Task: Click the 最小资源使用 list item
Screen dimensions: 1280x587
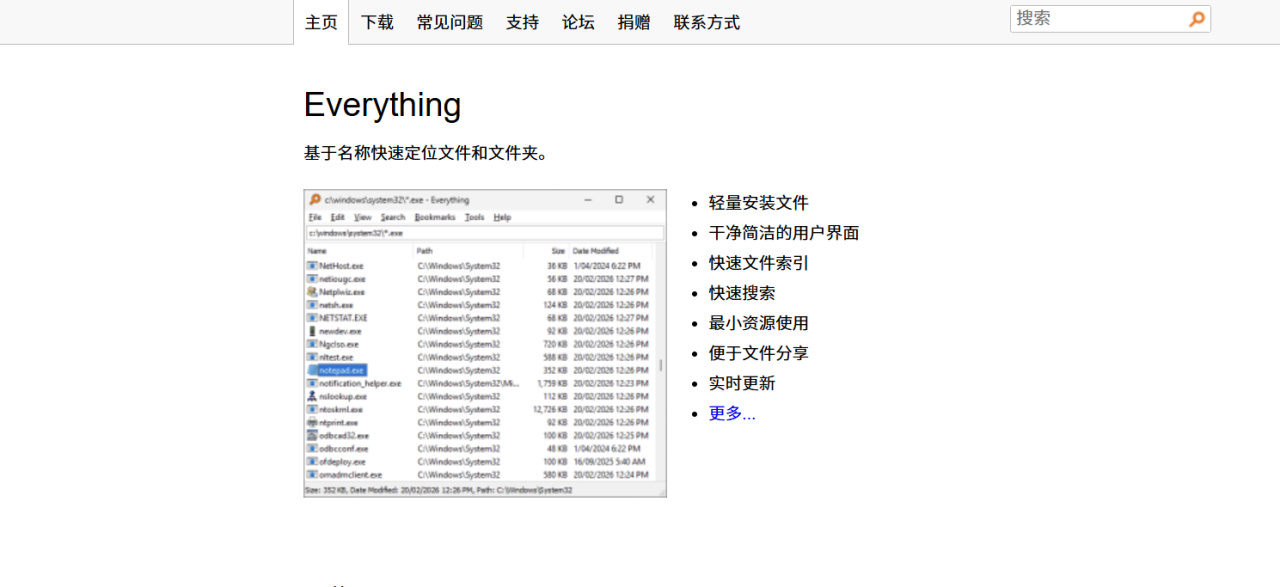Action: tap(759, 323)
